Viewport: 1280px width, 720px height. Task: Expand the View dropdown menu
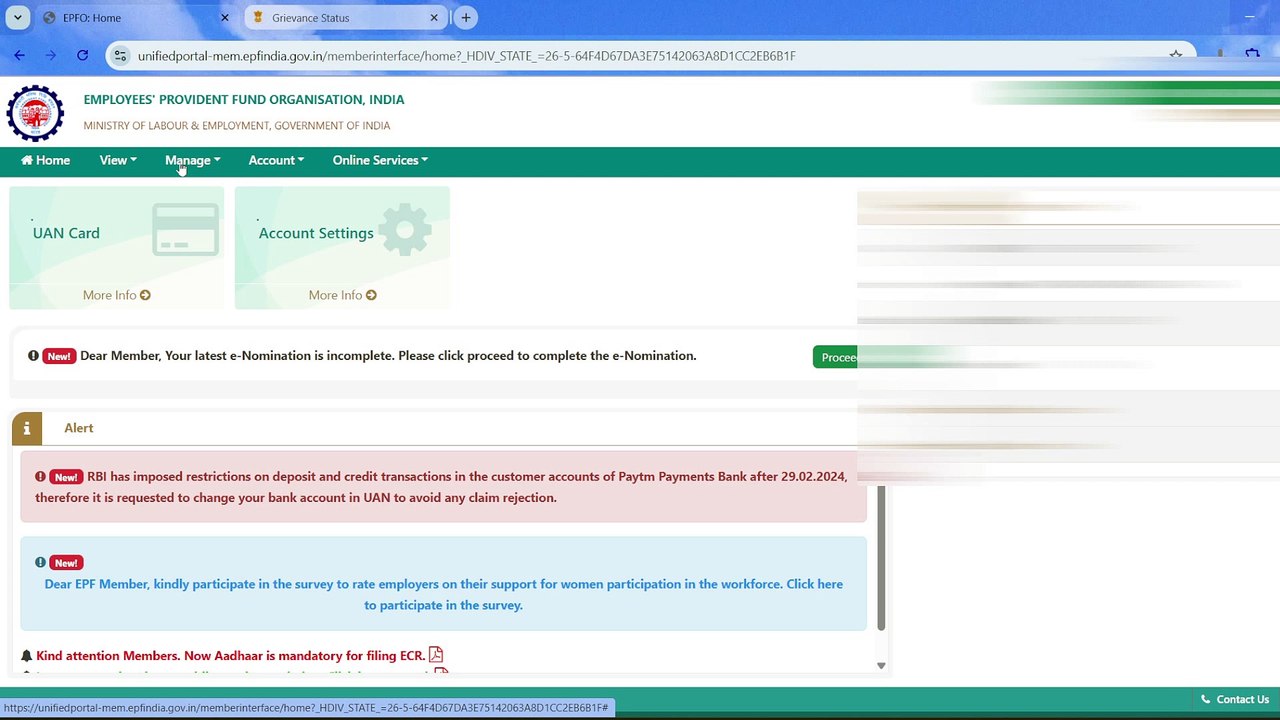coord(118,160)
